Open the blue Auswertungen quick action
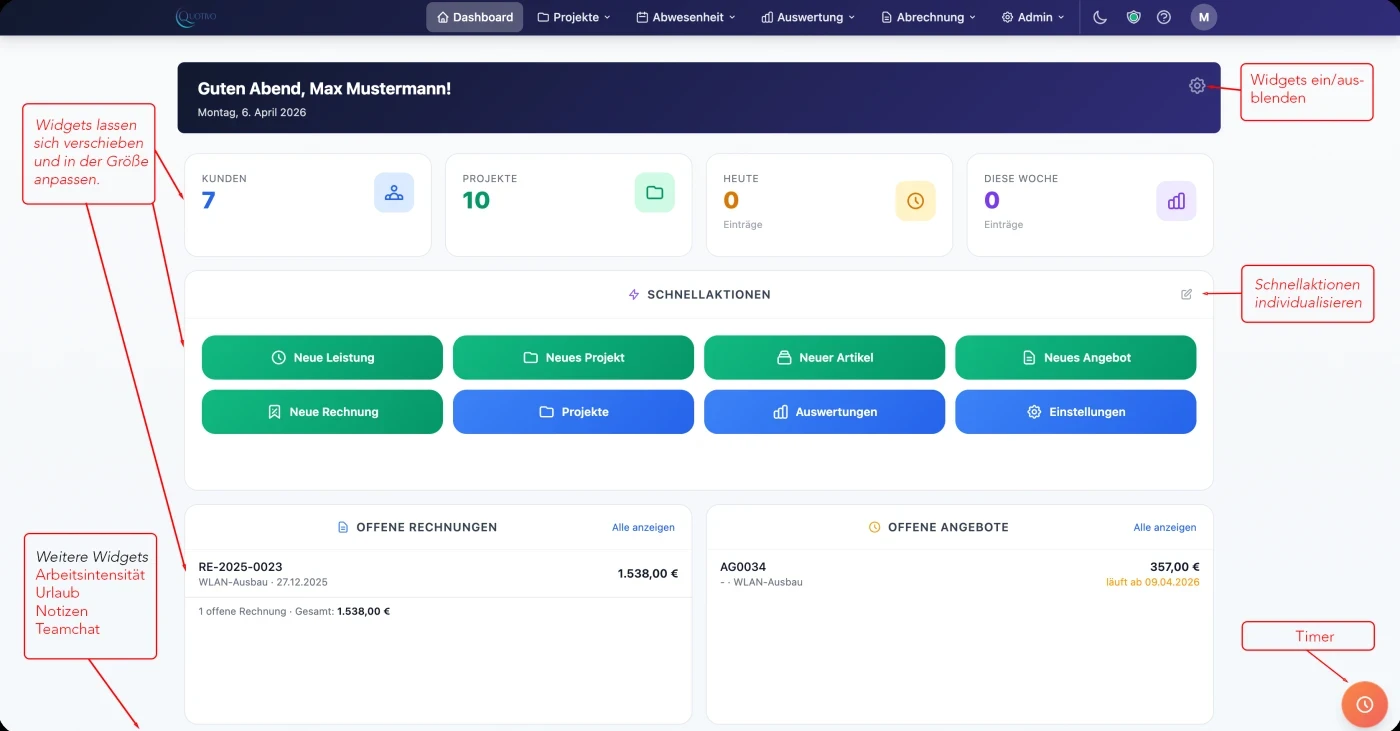This screenshot has height=731, width=1400. point(824,412)
